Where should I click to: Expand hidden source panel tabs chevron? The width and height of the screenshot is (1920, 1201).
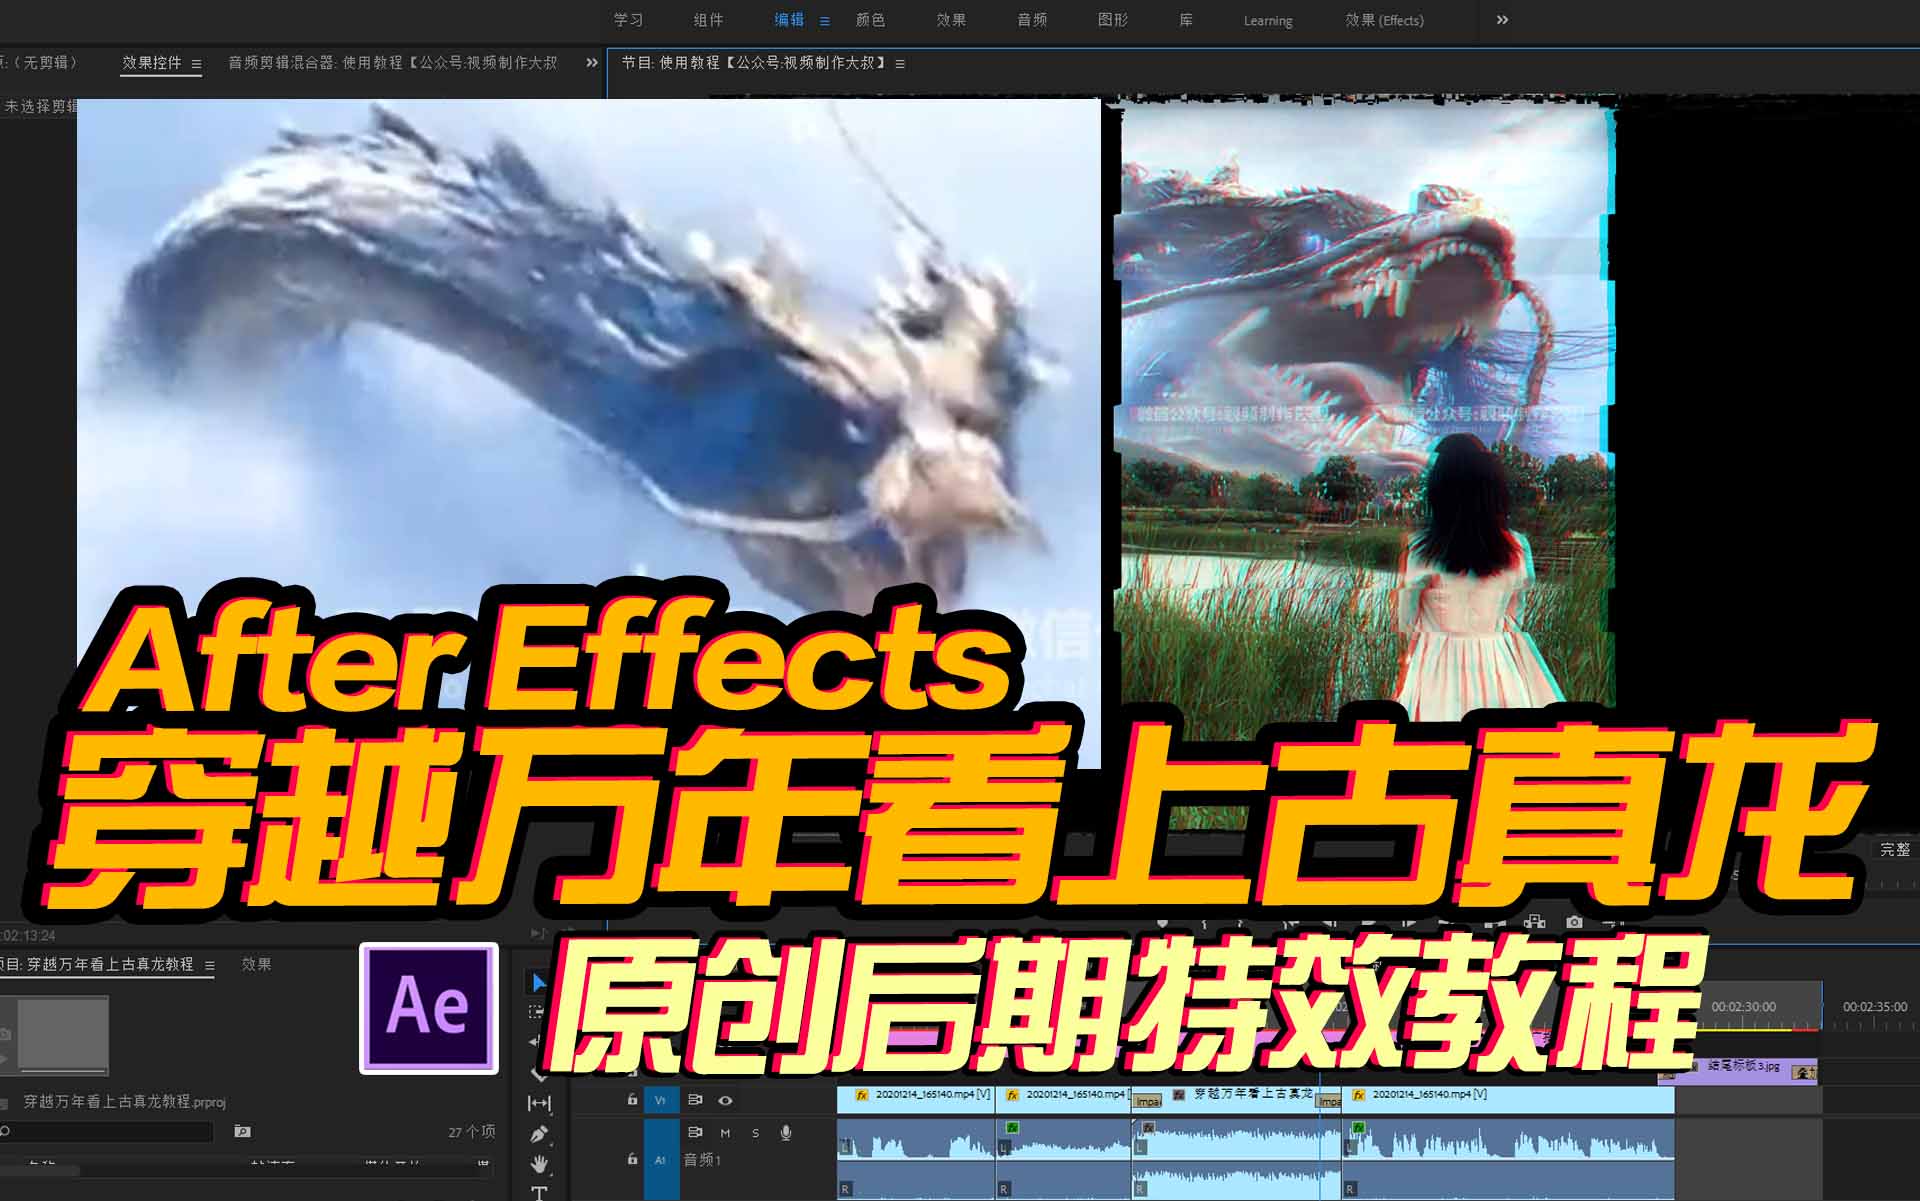tap(592, 63)
